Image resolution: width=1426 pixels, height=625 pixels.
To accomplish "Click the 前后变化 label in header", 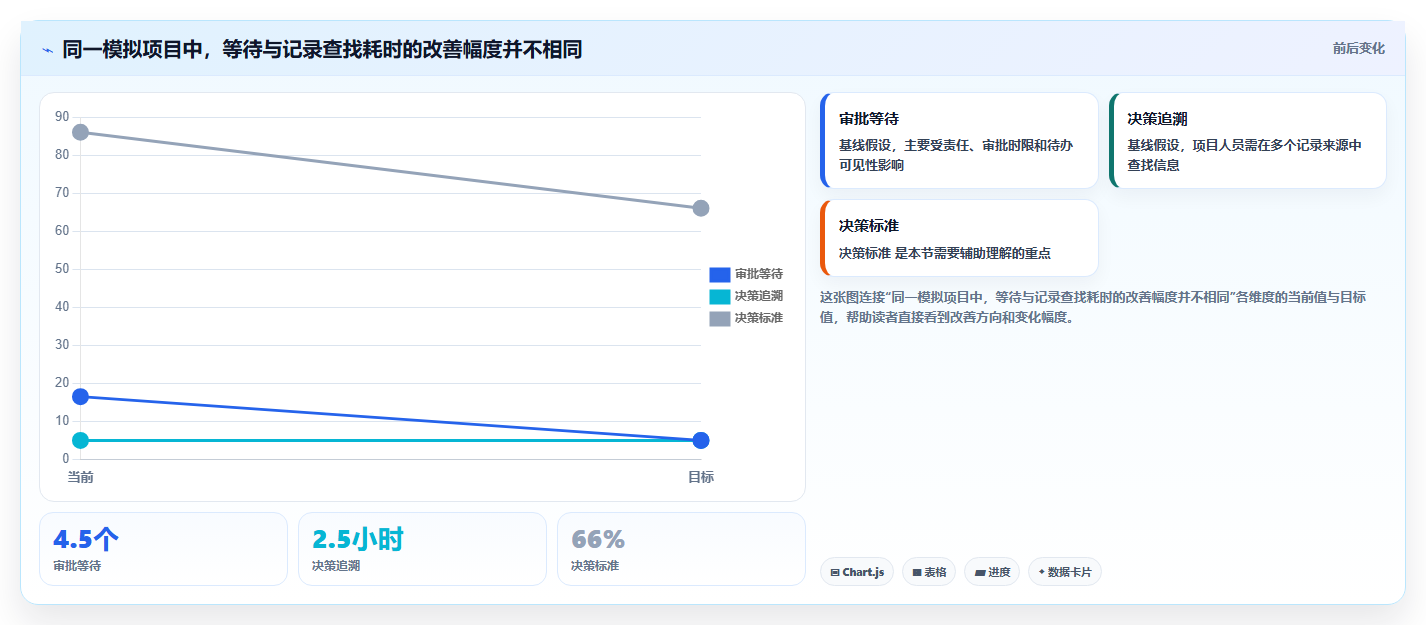I will pos(1359,48).
